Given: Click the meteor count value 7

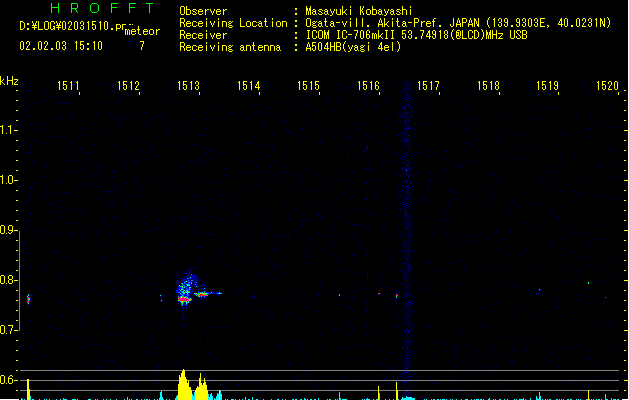Looking at the screenshot, I should (x=142, y=46).
